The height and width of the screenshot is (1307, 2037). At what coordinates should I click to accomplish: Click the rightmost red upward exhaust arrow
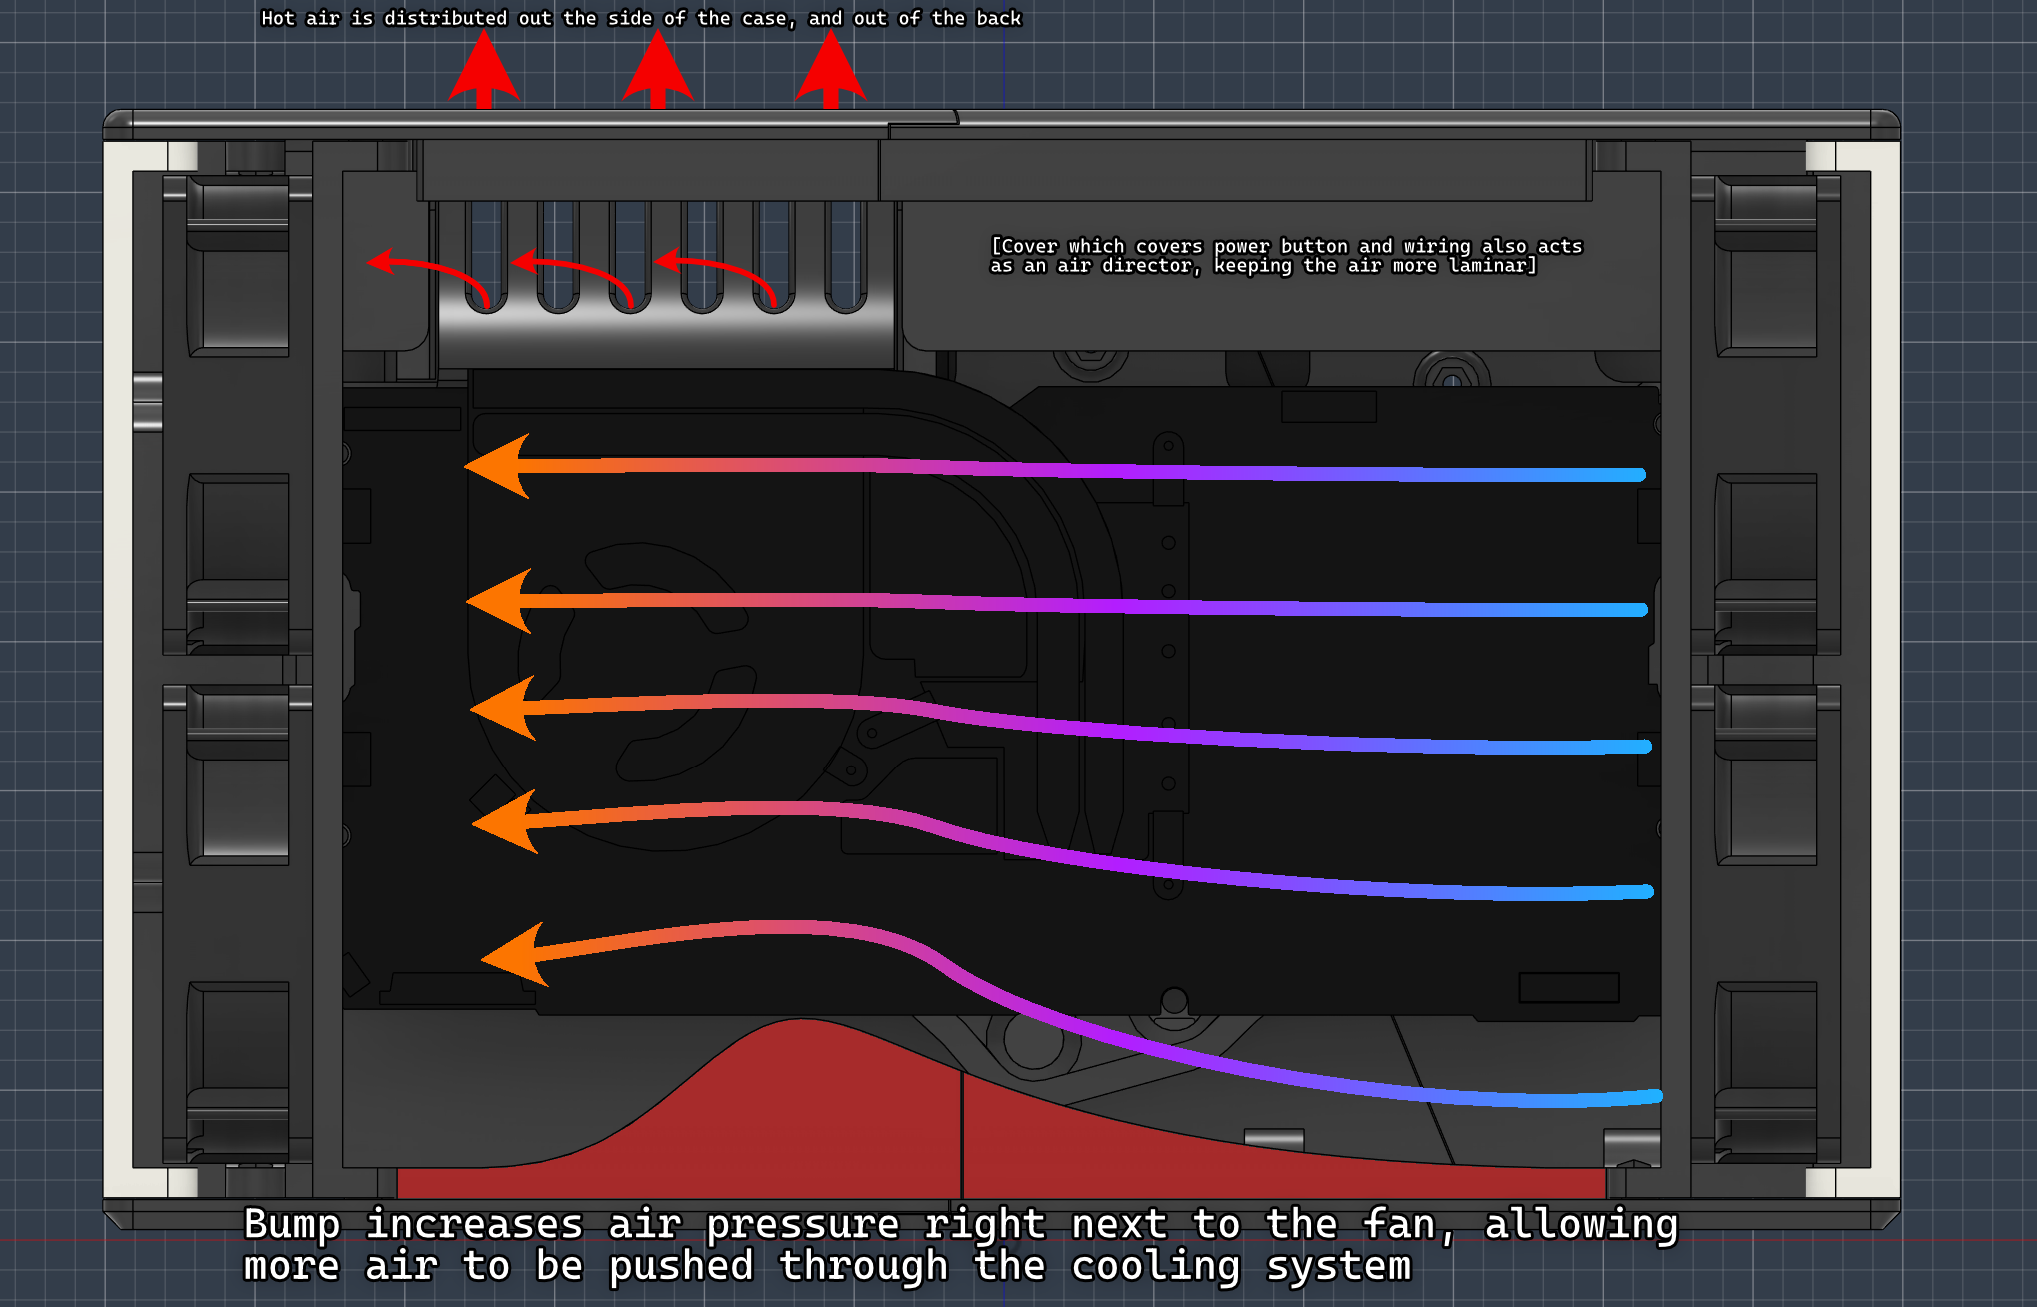pyautogui.click(x=830, y=72)
